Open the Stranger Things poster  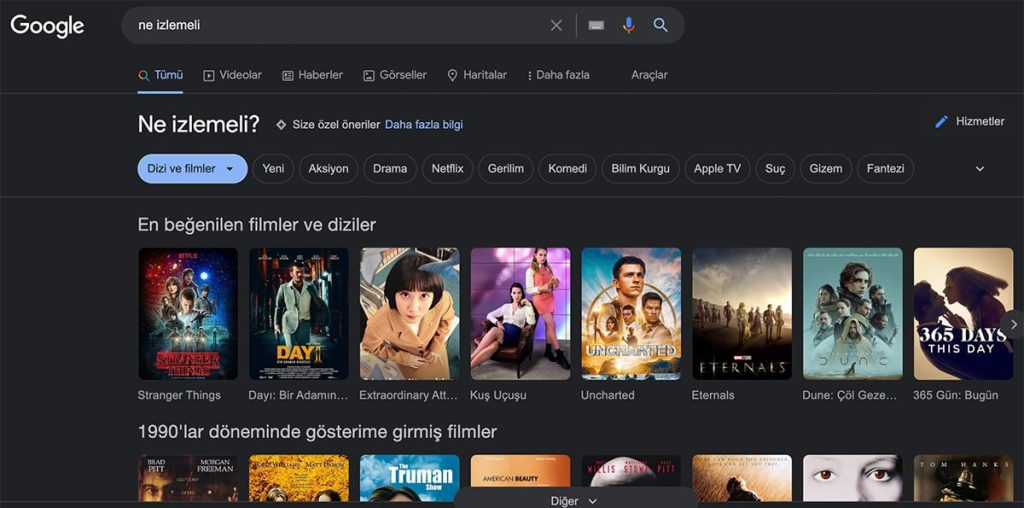pyautogui.click(x=188, y=313)
